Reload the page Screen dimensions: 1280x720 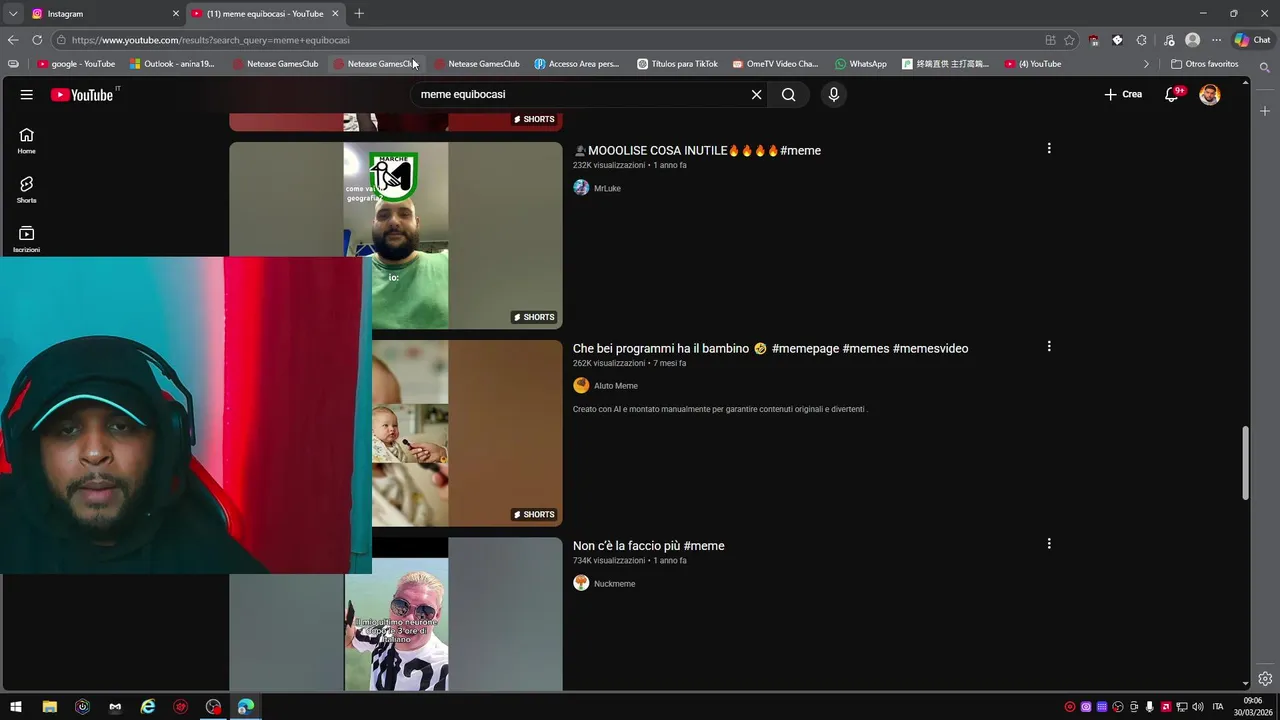(x=37, y=40)
